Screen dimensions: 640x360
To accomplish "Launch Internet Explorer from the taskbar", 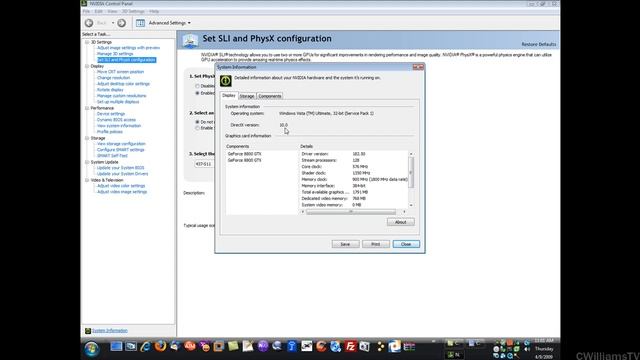I will click(145, 347).
